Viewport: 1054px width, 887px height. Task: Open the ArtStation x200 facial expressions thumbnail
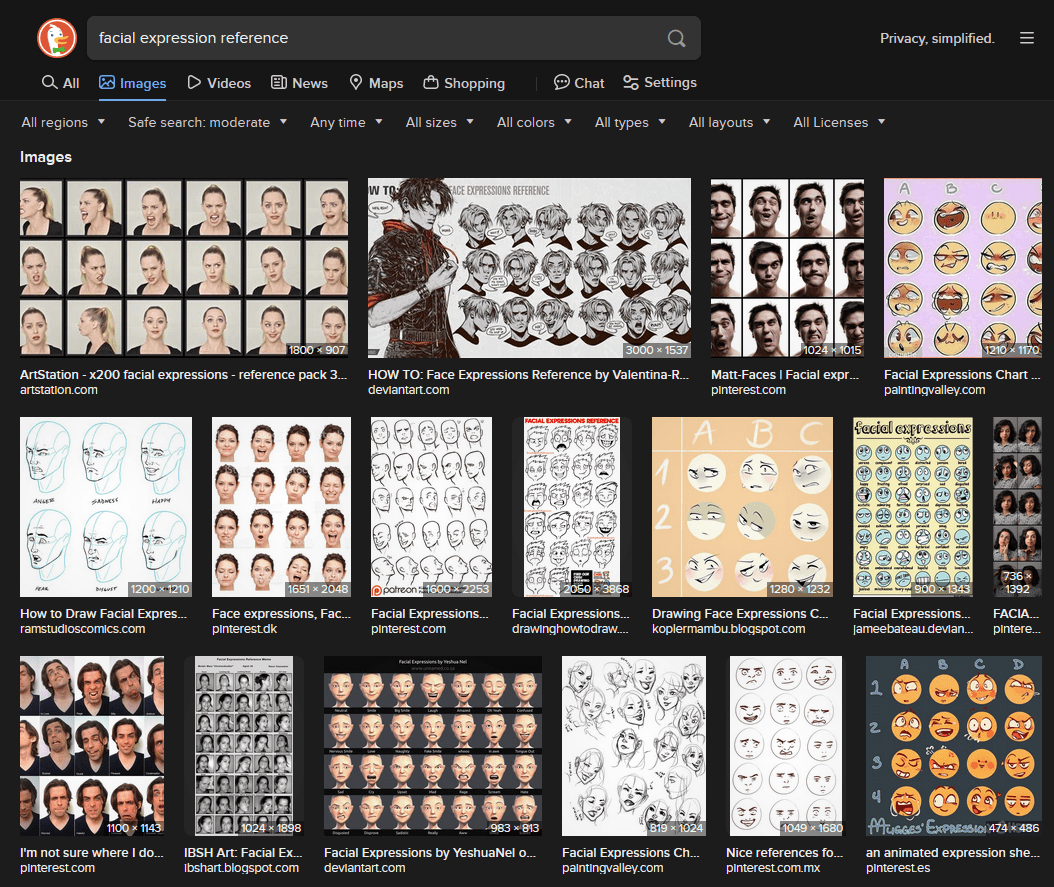coord(184,269)
